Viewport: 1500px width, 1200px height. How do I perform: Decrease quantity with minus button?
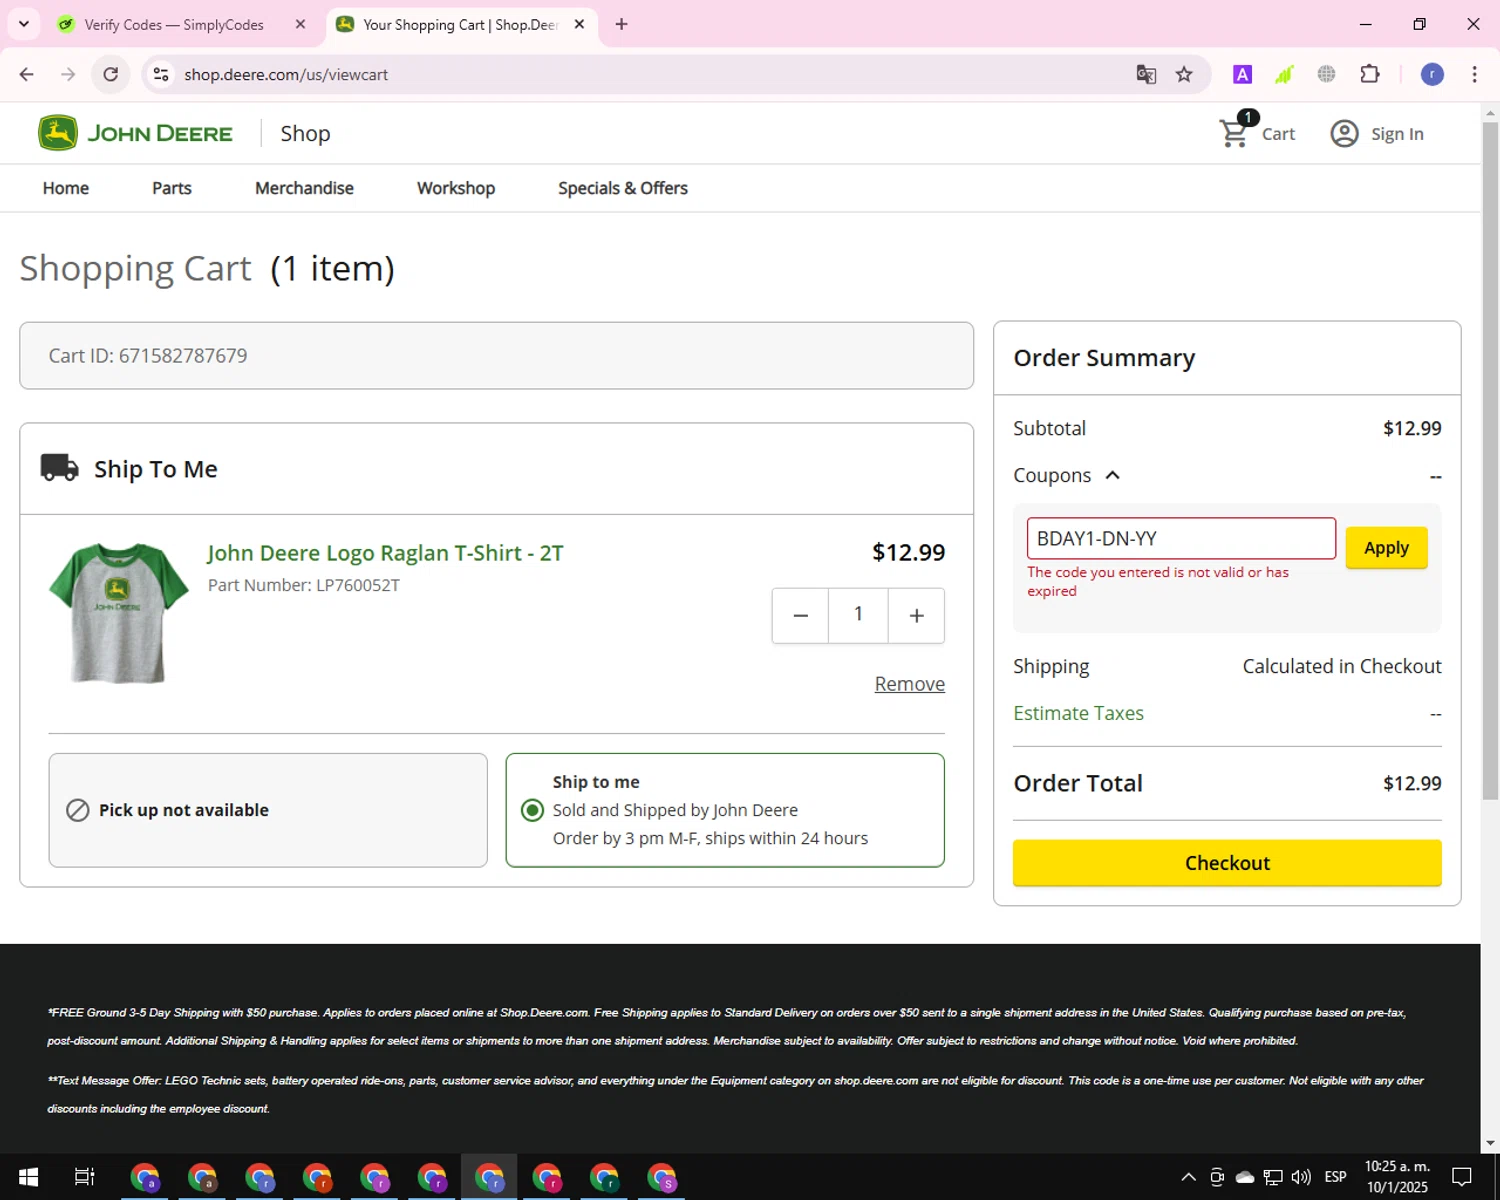pos(800,615)
